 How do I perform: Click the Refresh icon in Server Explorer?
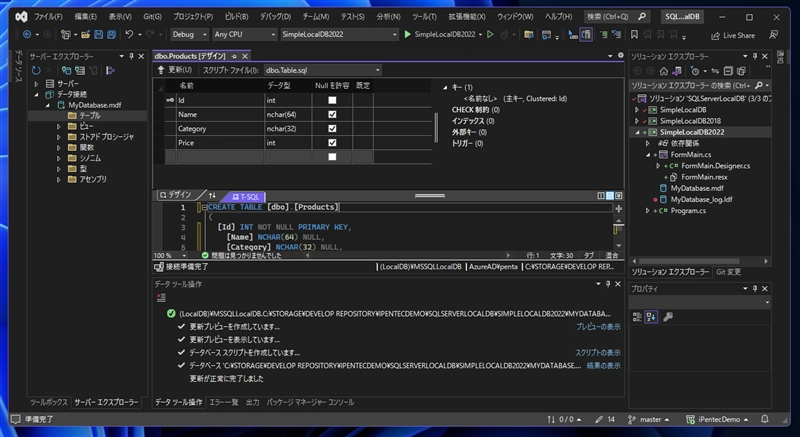37,71
